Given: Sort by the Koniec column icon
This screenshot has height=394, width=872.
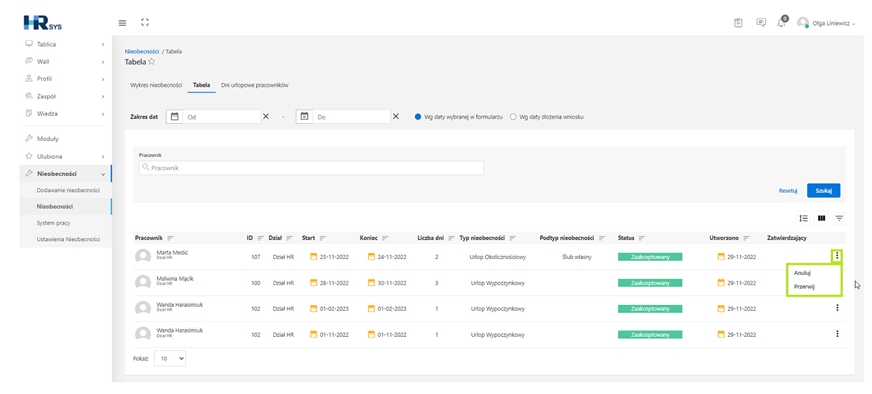Looking at the screenshot, I should pyautogui.click(x=385, y=238).
